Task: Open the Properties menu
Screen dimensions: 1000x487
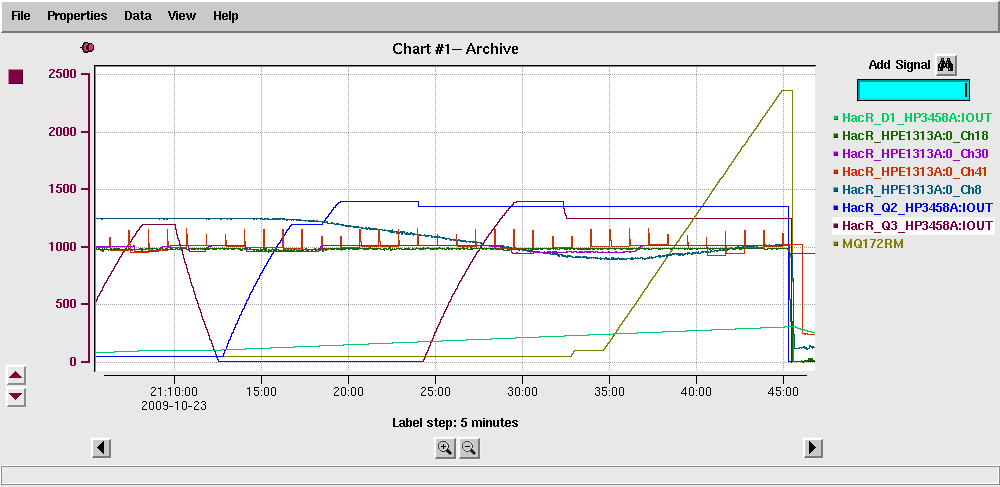Action: pos(77,16)
